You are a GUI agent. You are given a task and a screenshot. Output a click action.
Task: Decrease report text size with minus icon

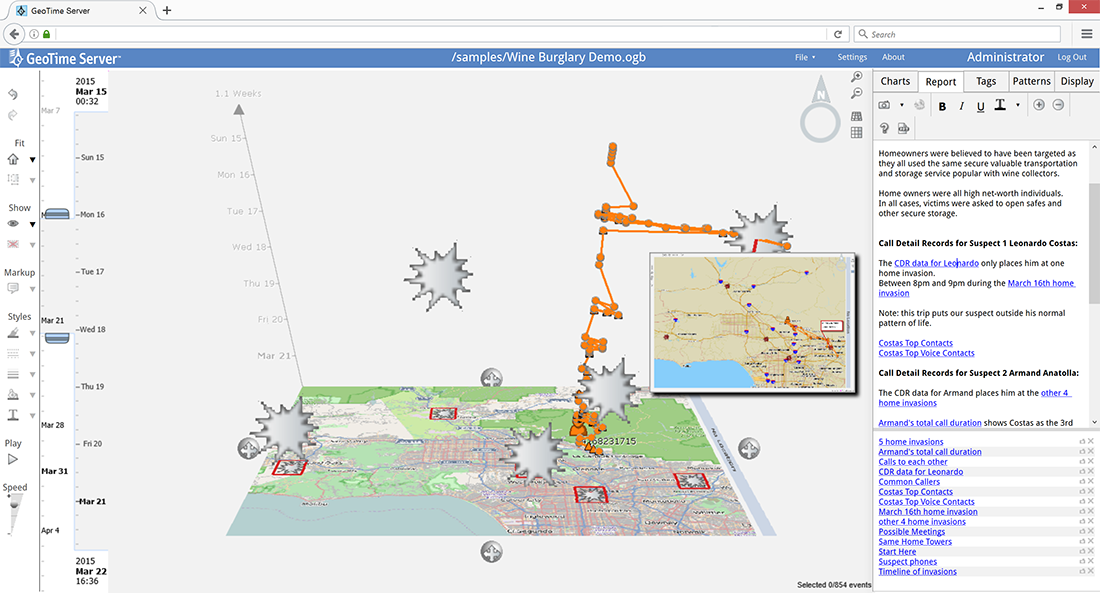1058,105
